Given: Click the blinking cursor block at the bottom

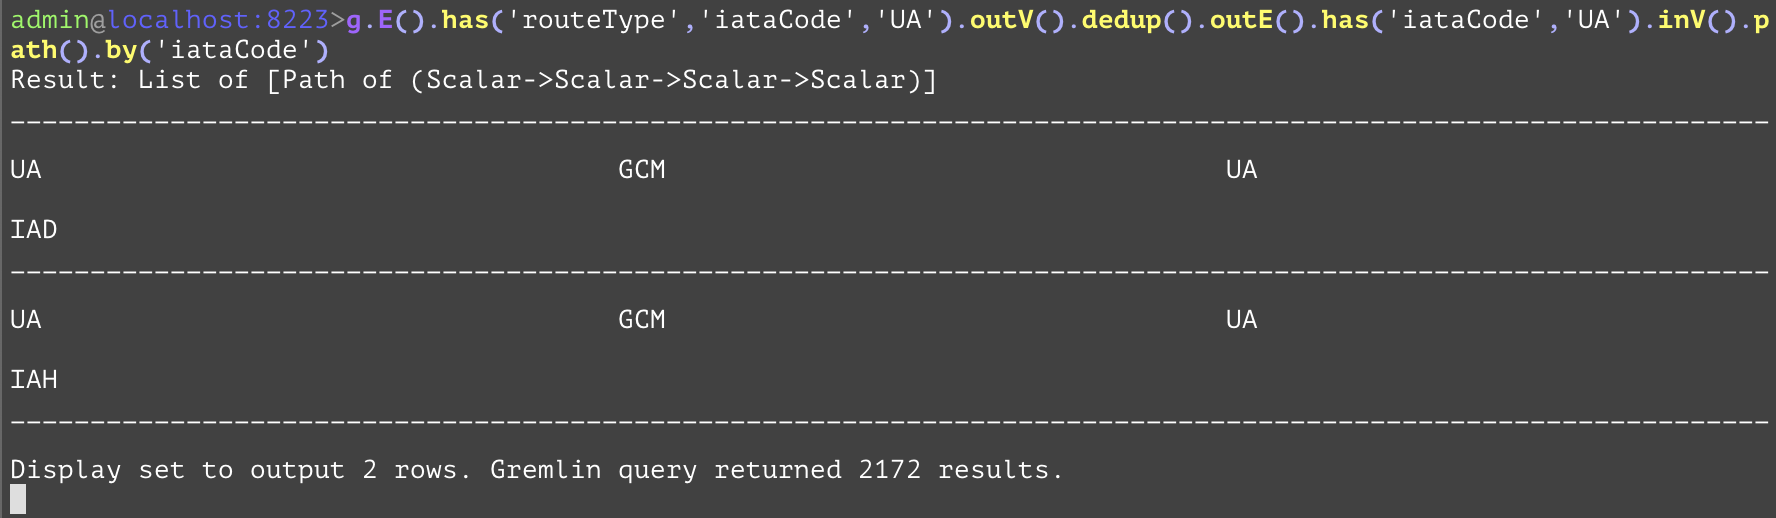Looking at the screenshot, I should (x=18, y=499).
